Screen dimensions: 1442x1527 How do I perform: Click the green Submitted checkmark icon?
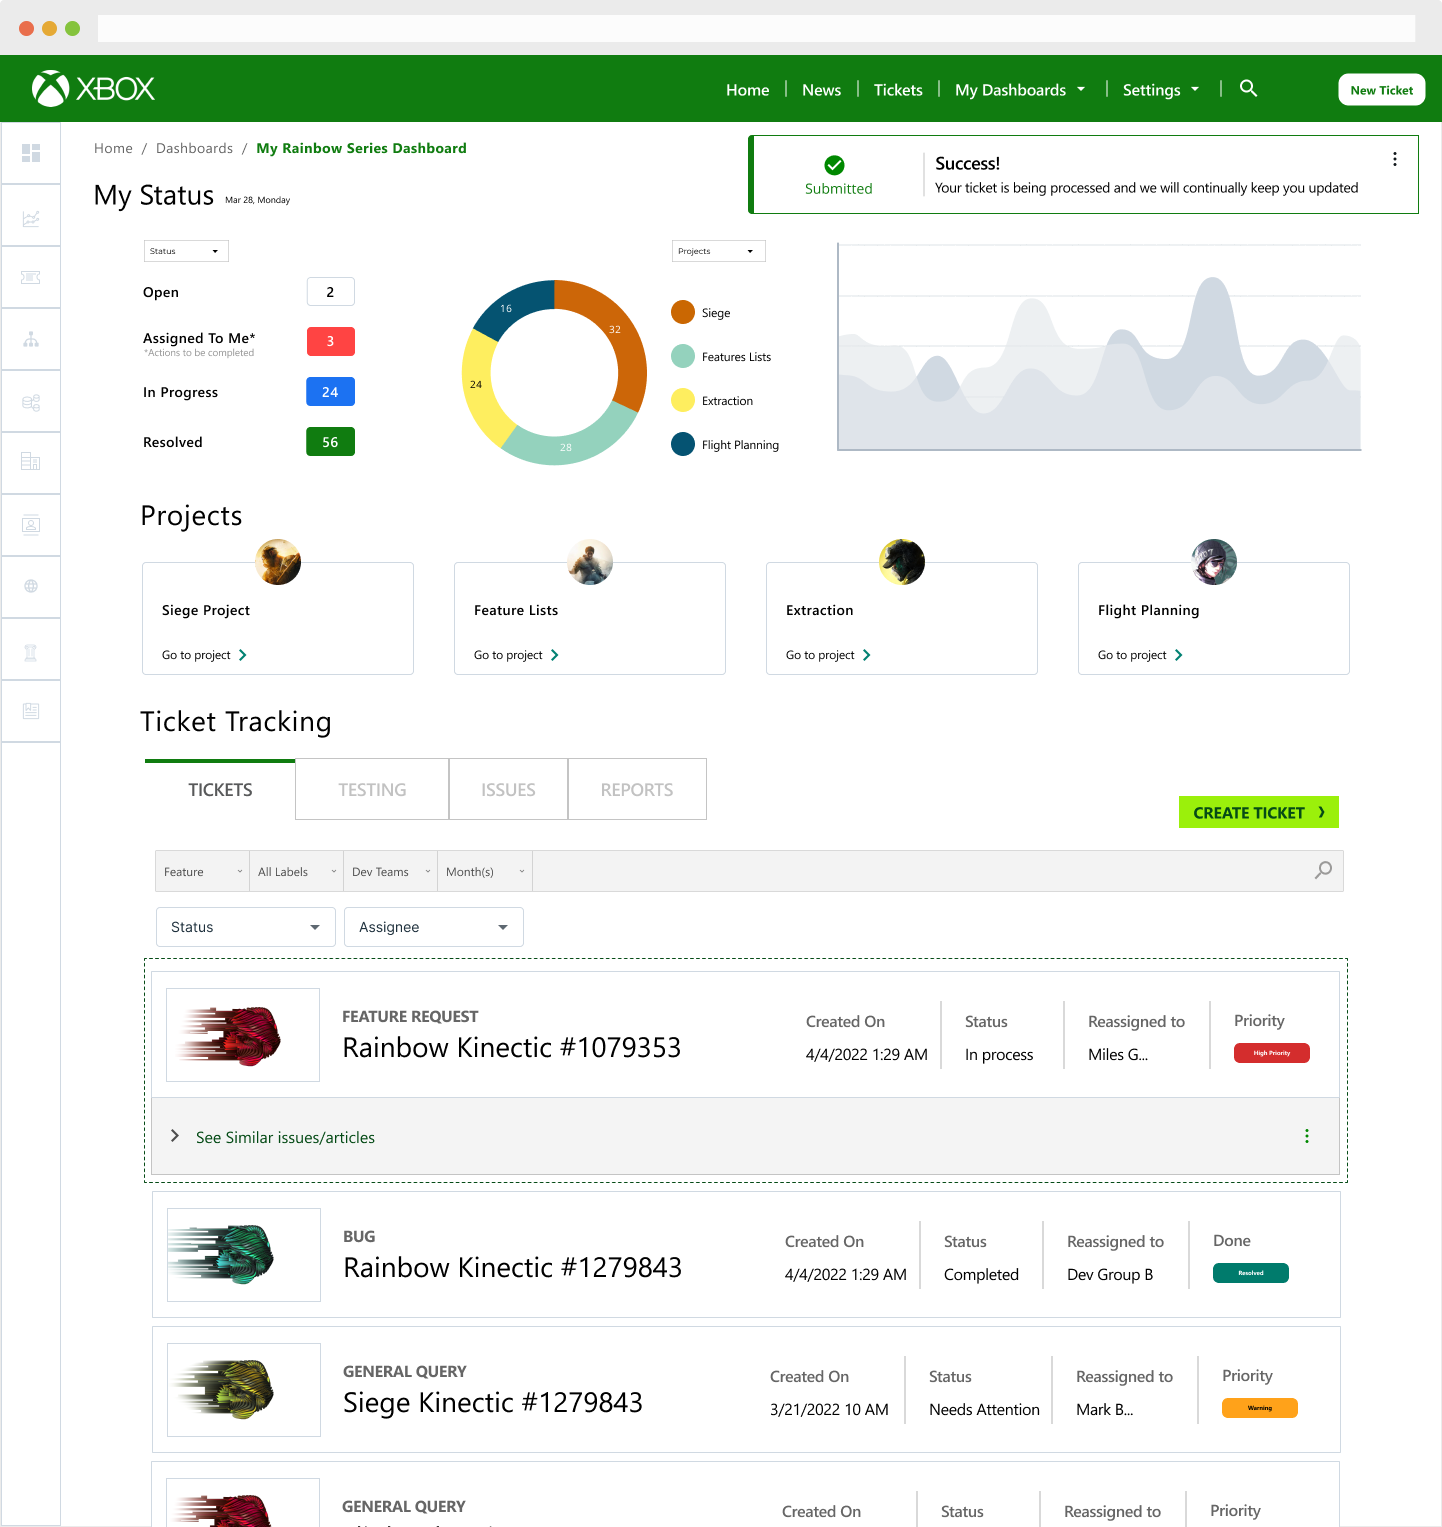pos(834,165)
